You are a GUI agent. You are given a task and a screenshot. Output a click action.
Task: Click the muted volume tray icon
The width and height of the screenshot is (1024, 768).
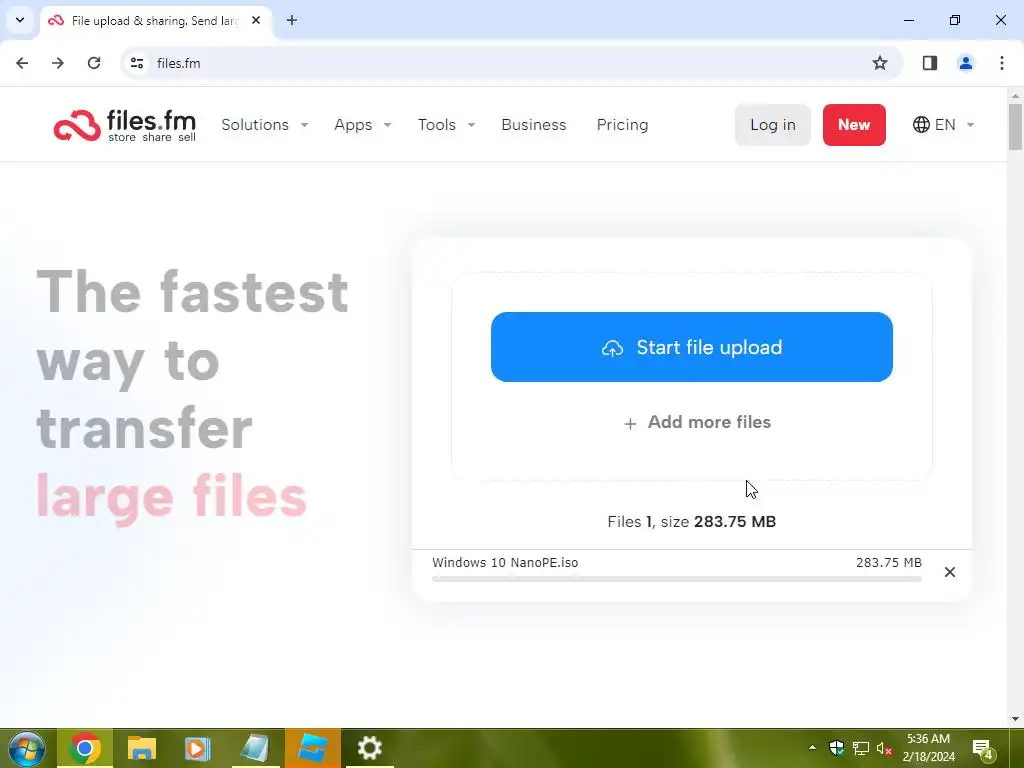coord(884,748)
